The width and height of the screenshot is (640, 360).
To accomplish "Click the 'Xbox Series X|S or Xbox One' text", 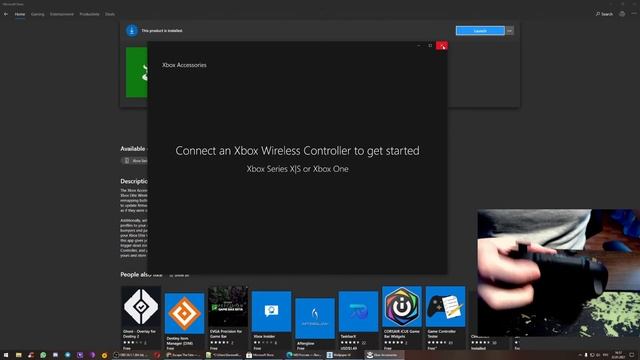I will click(297, 169).
